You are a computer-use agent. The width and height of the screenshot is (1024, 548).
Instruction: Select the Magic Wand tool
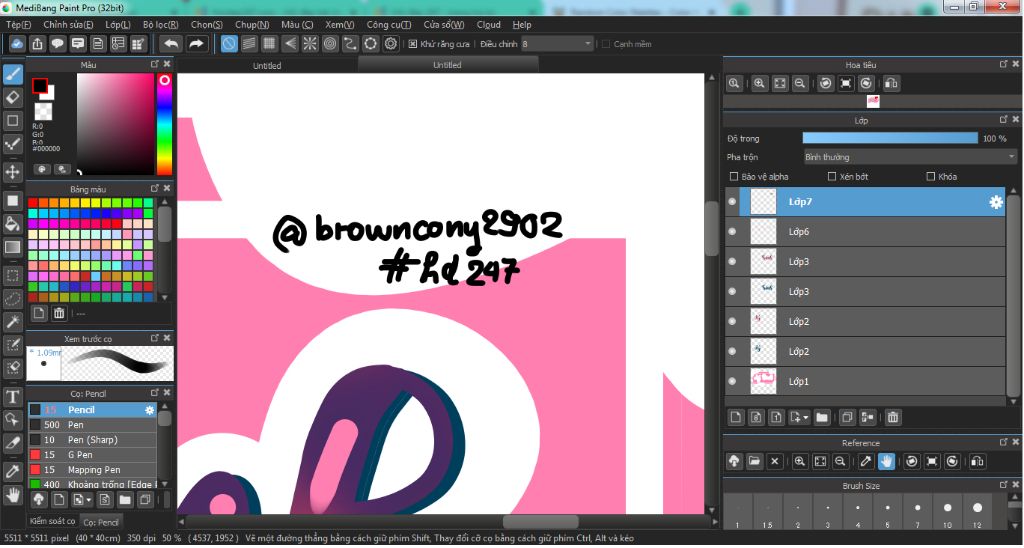tap(12, 322)
